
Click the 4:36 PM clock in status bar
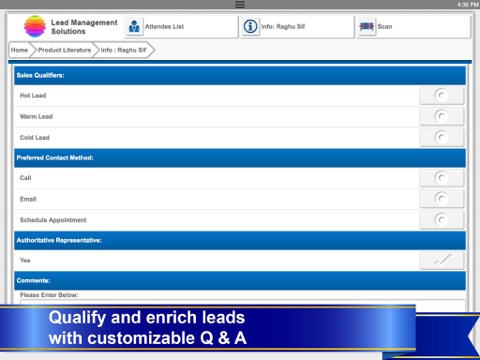468,4
